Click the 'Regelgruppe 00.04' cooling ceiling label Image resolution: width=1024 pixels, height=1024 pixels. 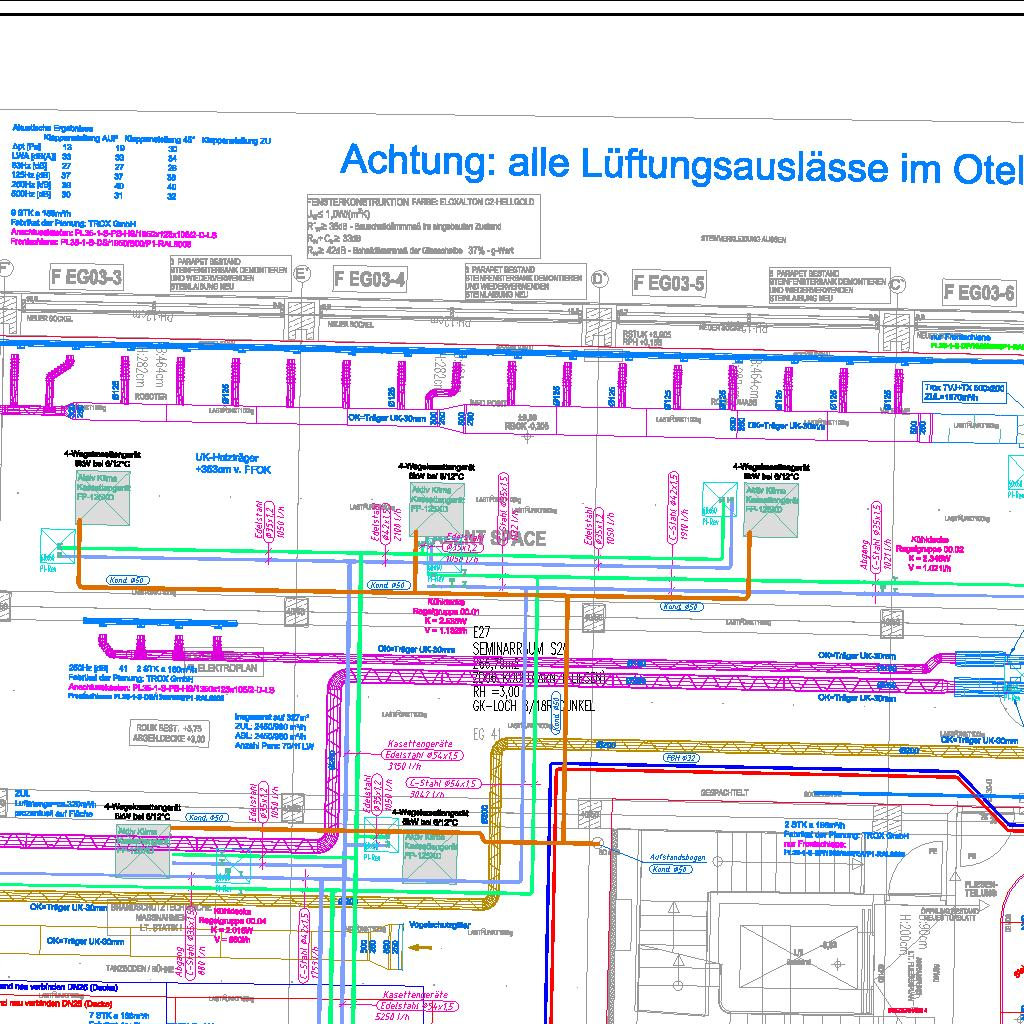pos(232,921)
